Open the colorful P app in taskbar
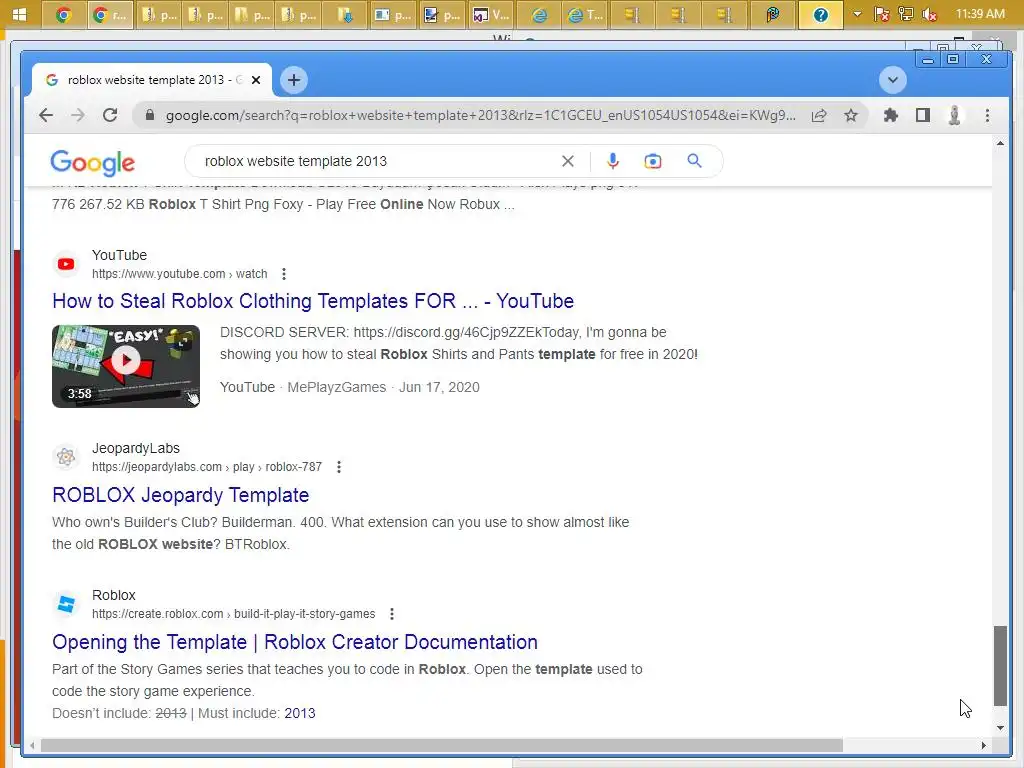The width and height of the screenshot is (1024, 768). (773, 14)
